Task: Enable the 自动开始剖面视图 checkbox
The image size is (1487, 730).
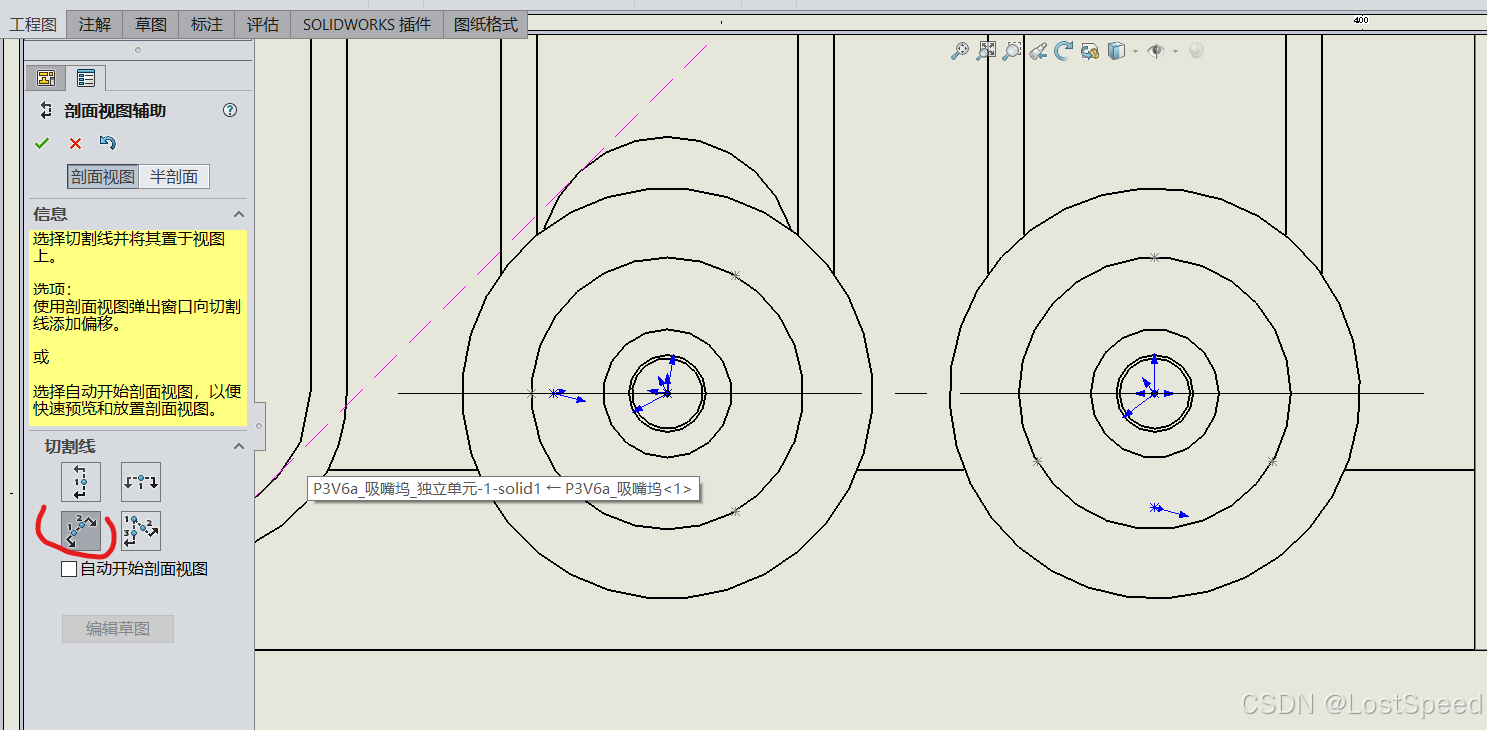Action: [69, 569]
